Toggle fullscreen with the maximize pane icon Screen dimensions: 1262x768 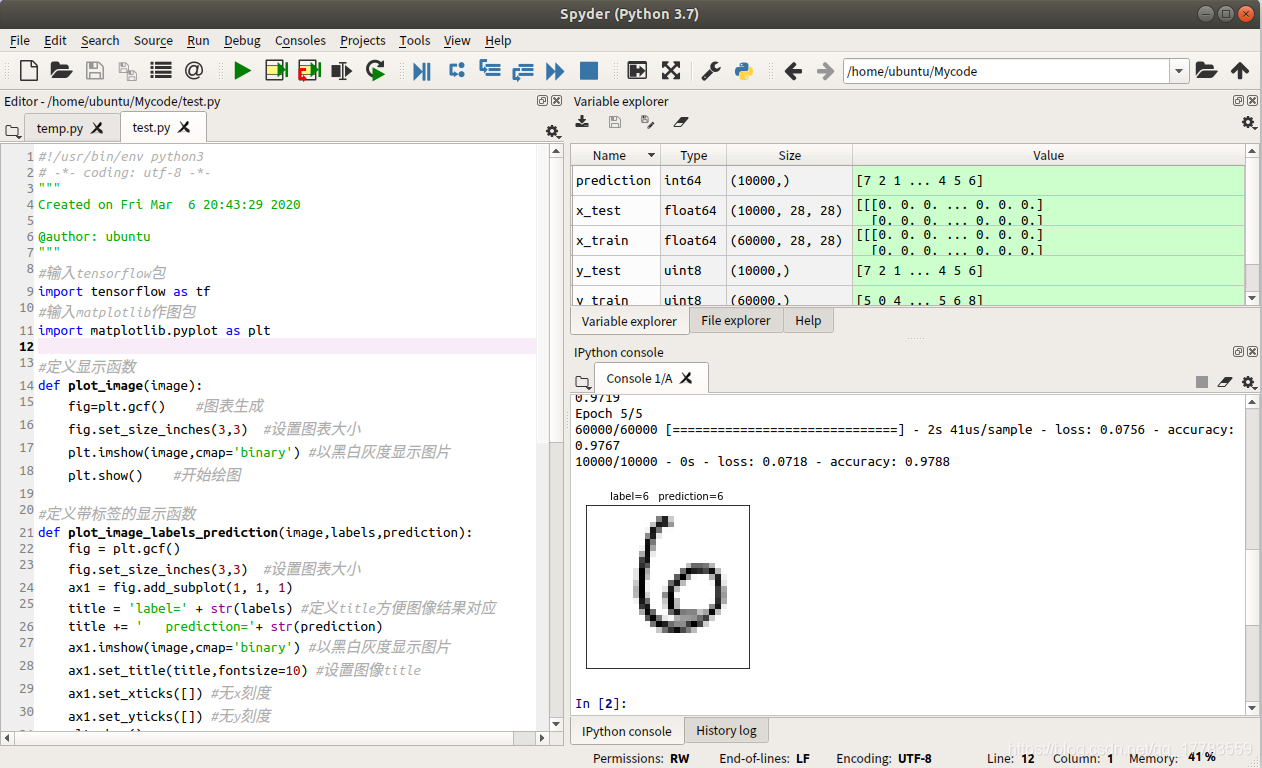[x=670, y=71]
